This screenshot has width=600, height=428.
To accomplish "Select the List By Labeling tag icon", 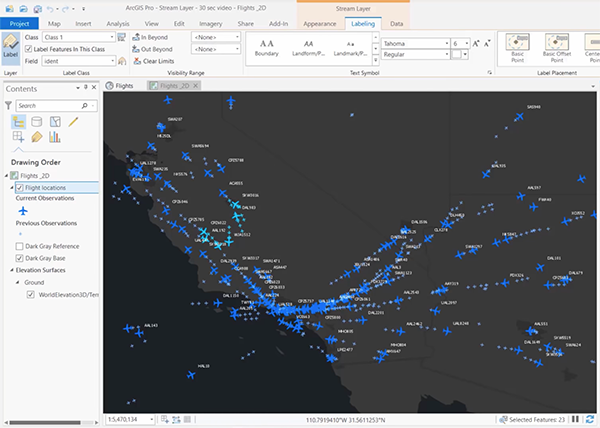I will [37, 137].
